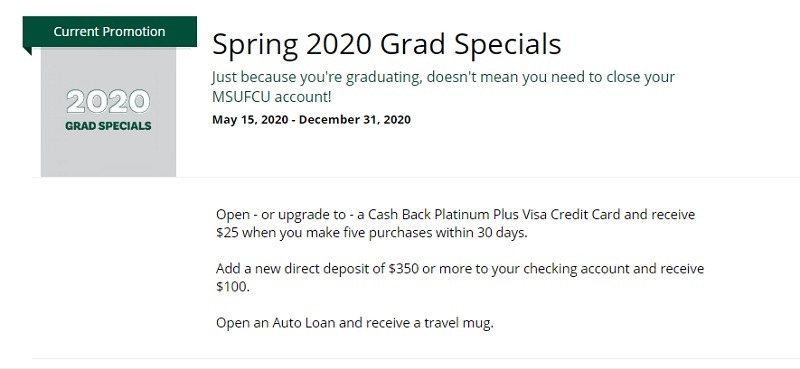
Task: Click the word 'Spring' in the title
Action: tap(255, 45)
